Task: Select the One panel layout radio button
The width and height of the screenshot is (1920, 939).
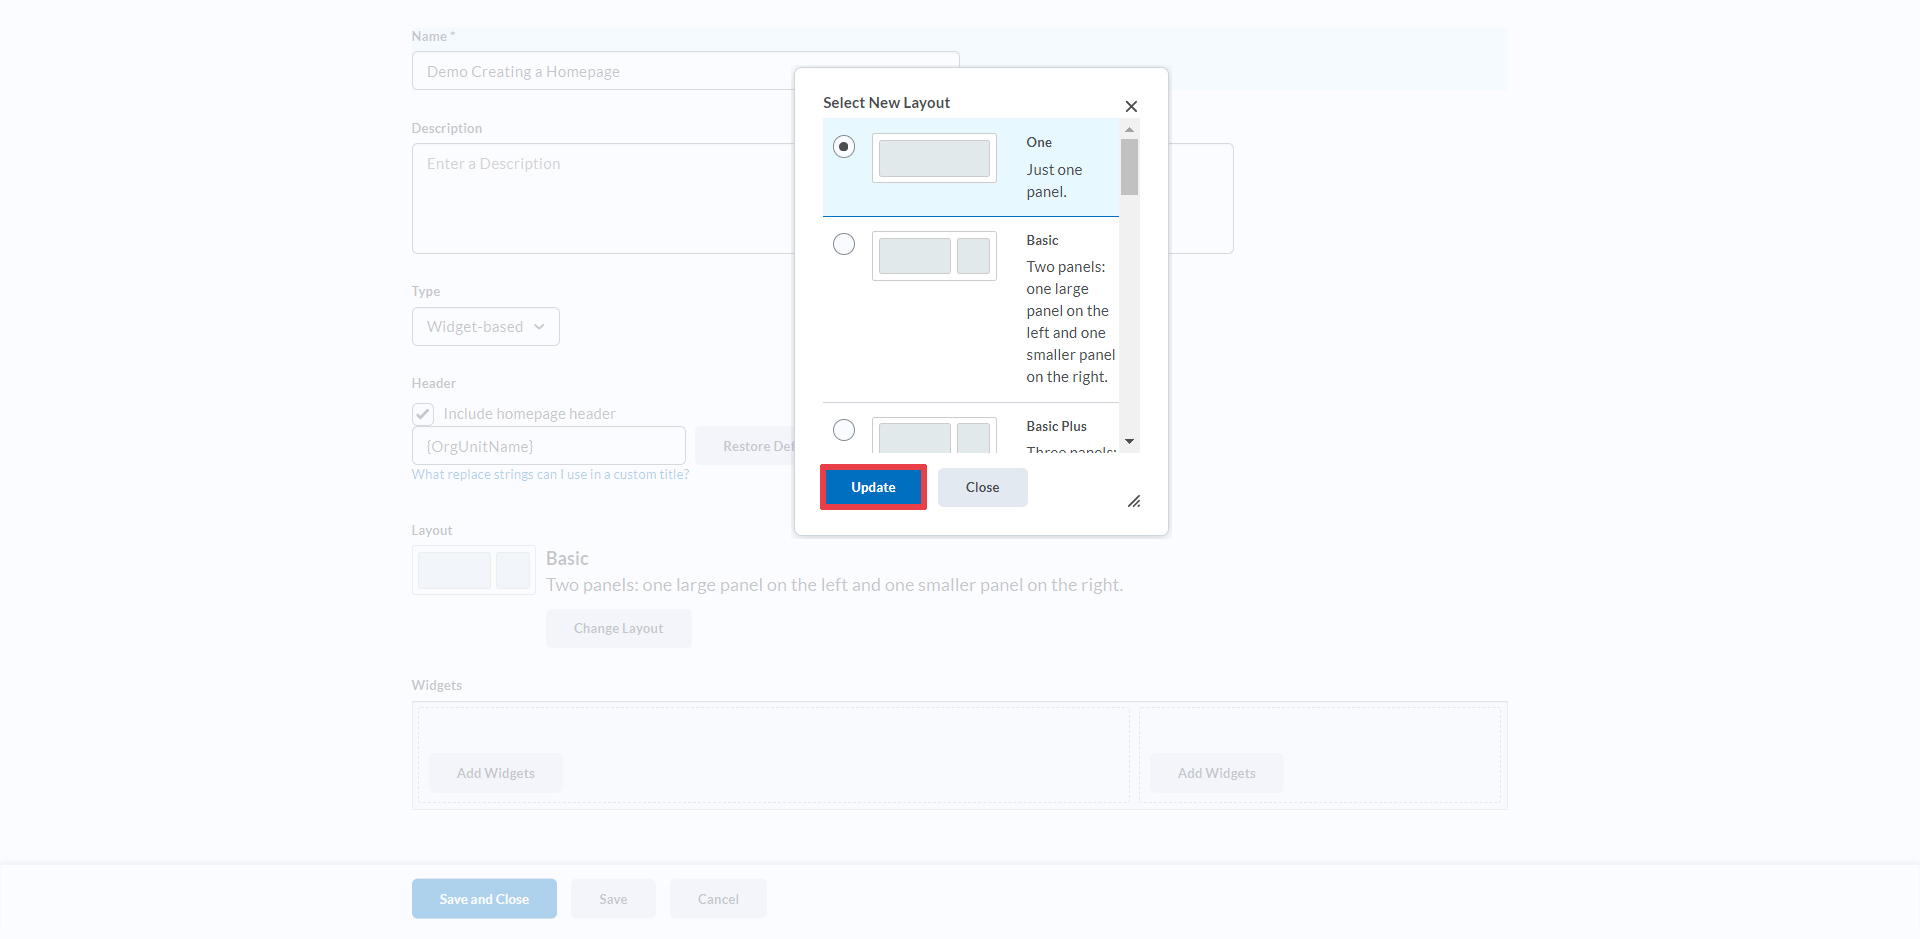Action: (844, 147)
